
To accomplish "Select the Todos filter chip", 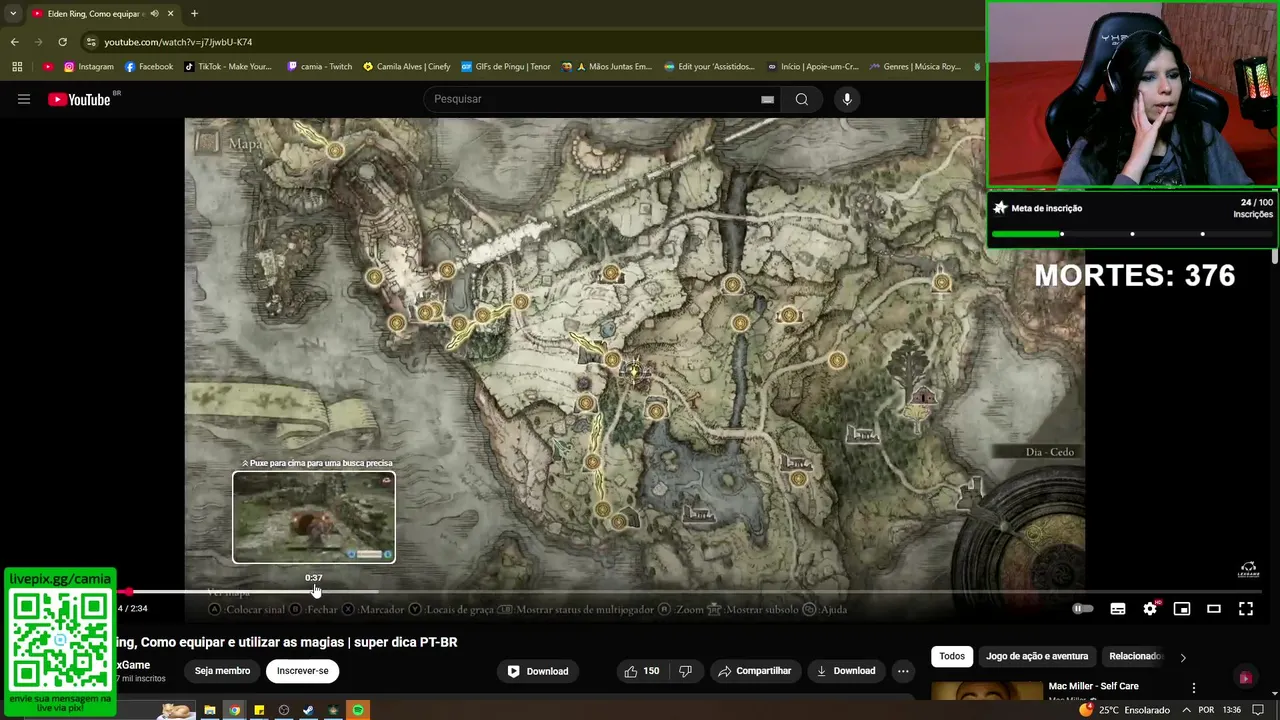I will pos(952,656).
